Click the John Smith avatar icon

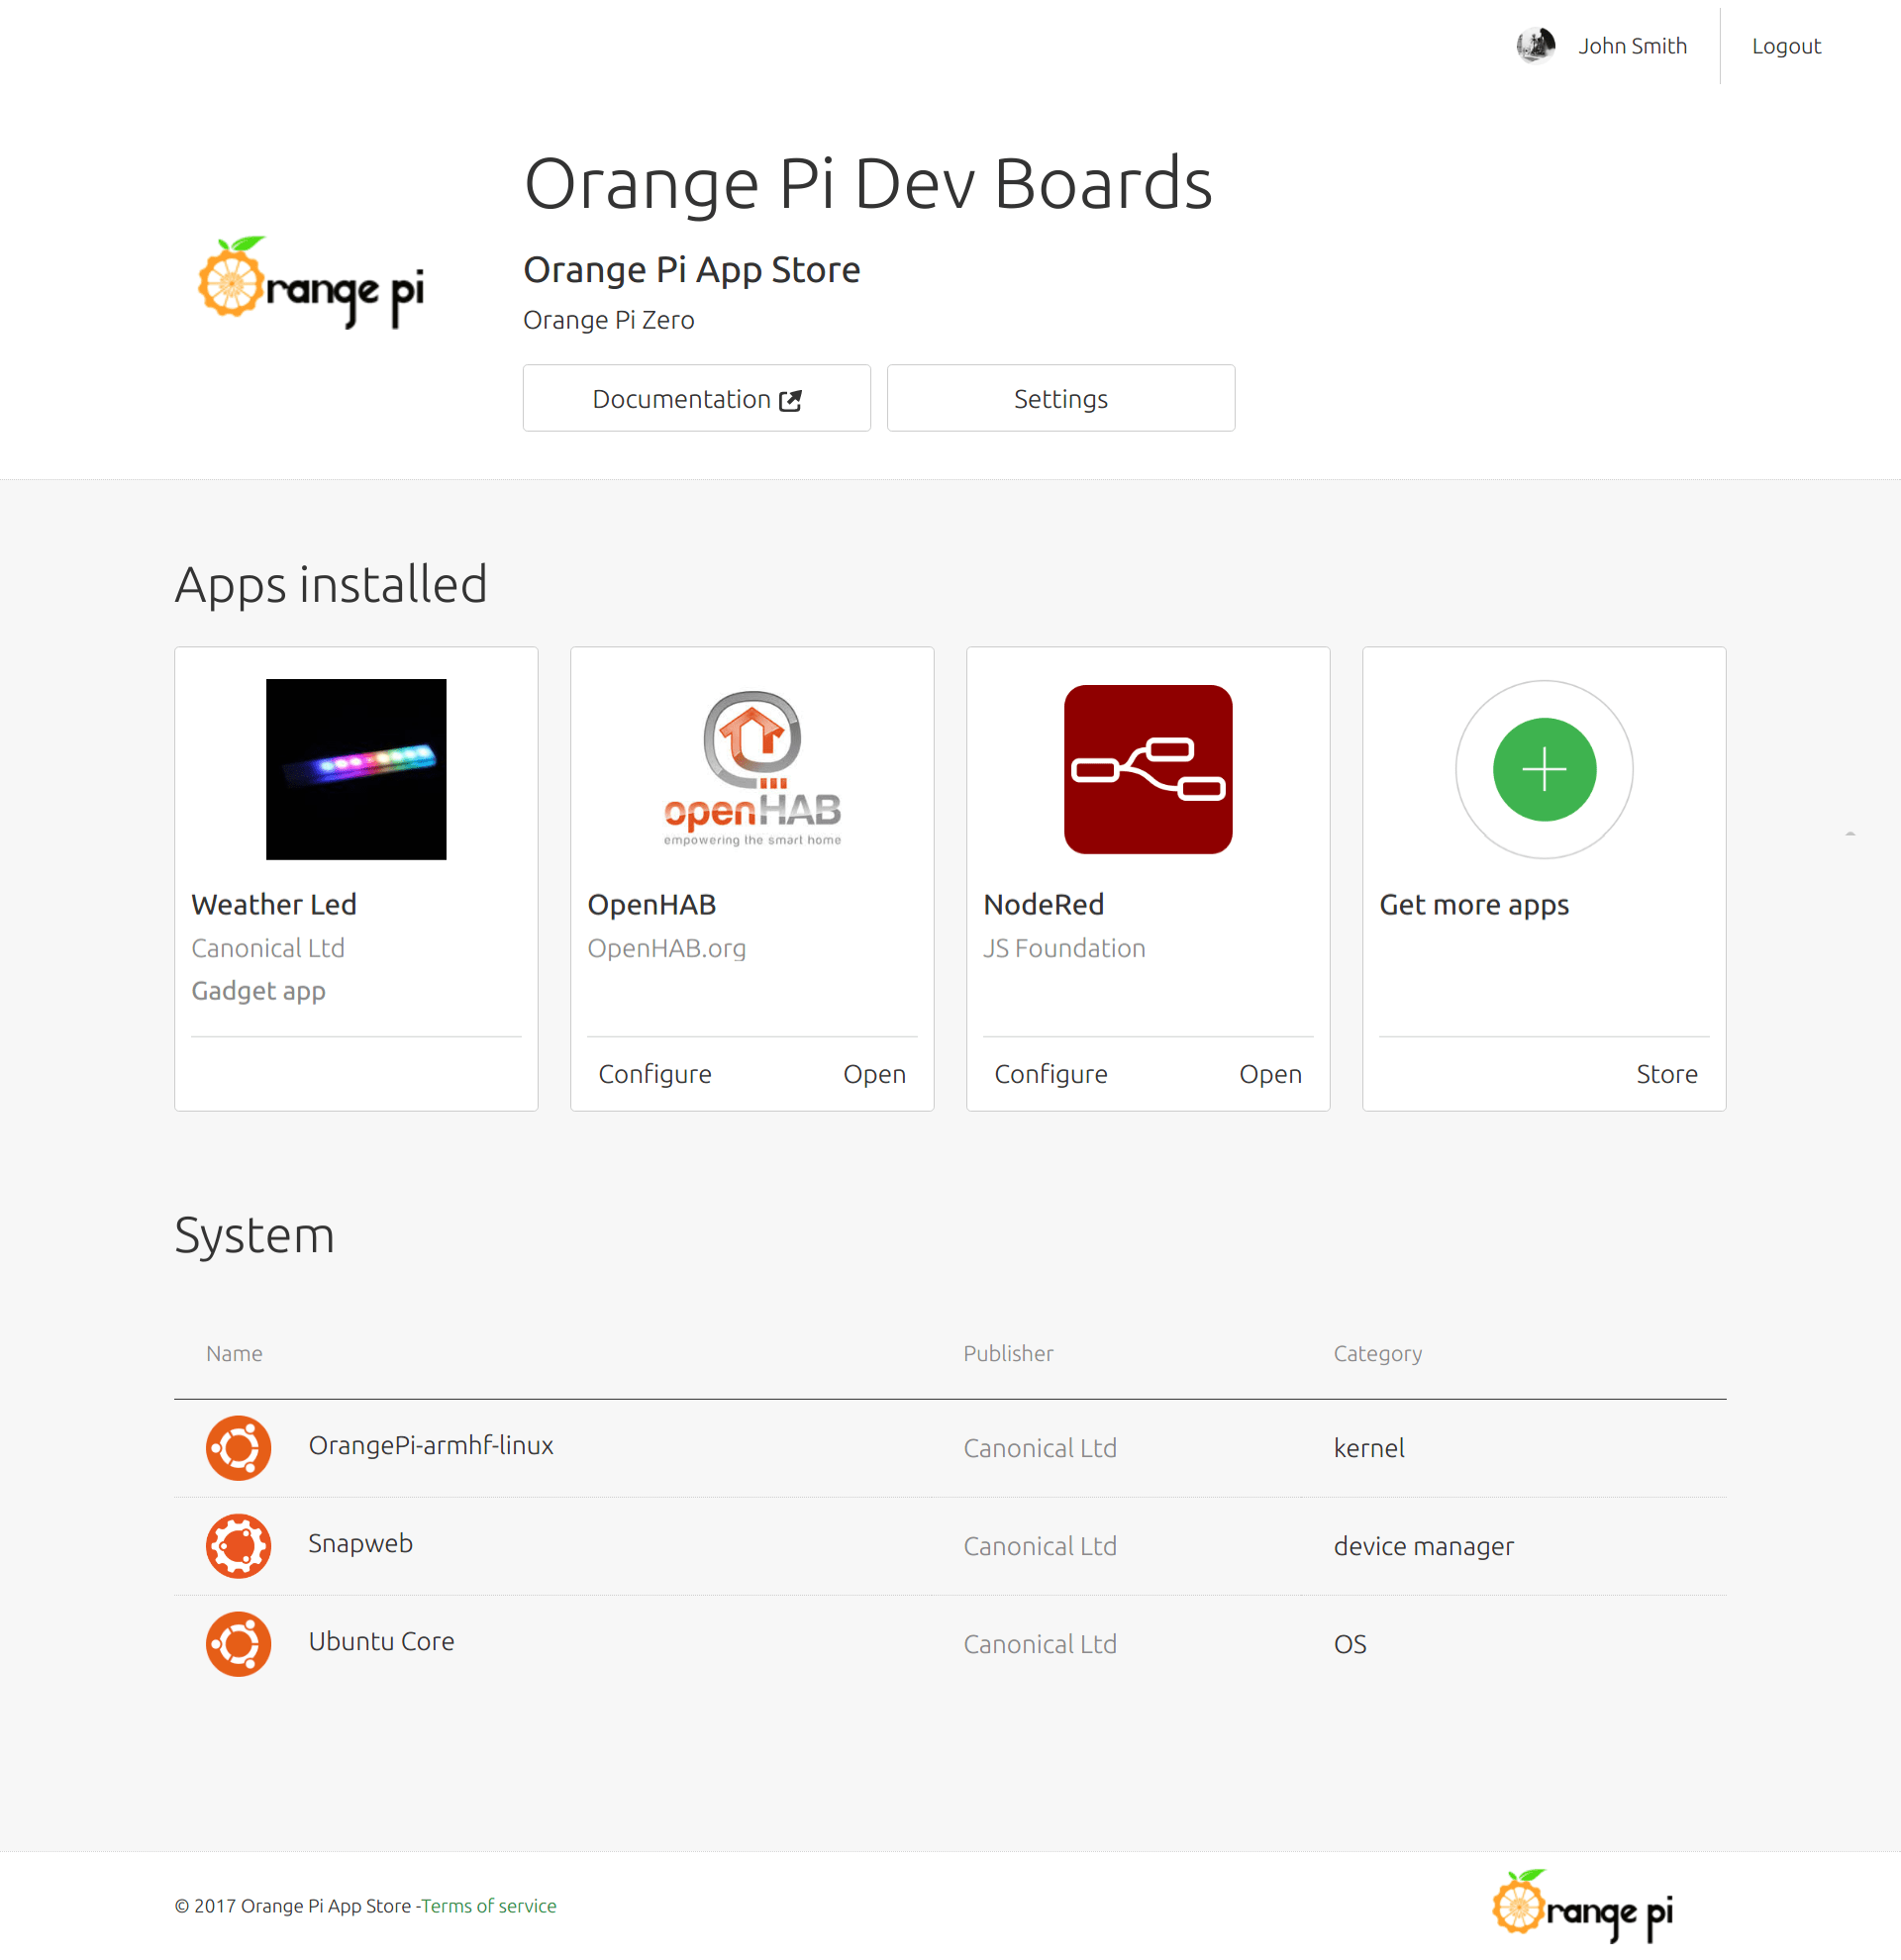1535,46
